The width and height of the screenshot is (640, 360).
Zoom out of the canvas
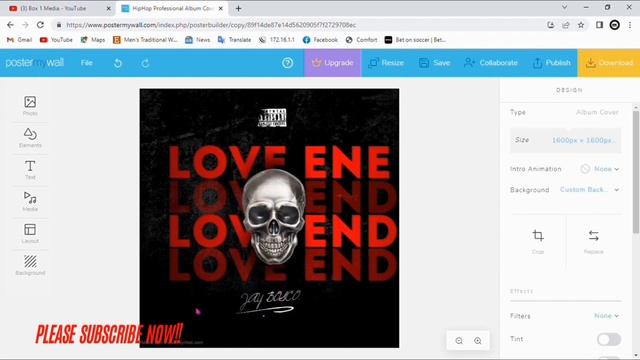(459, 340)
